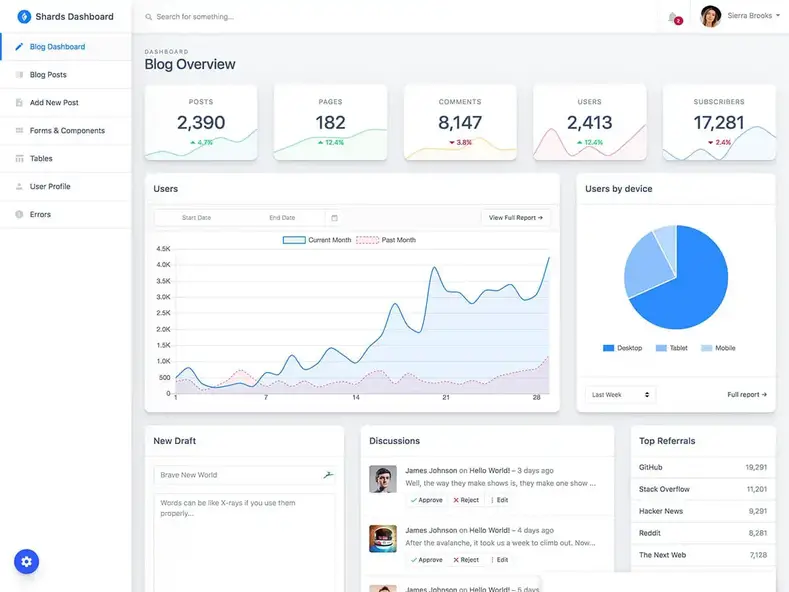Approve James Johnson's first comment
This screenshot has width=789, height=592.
click(x=426, y=500)
